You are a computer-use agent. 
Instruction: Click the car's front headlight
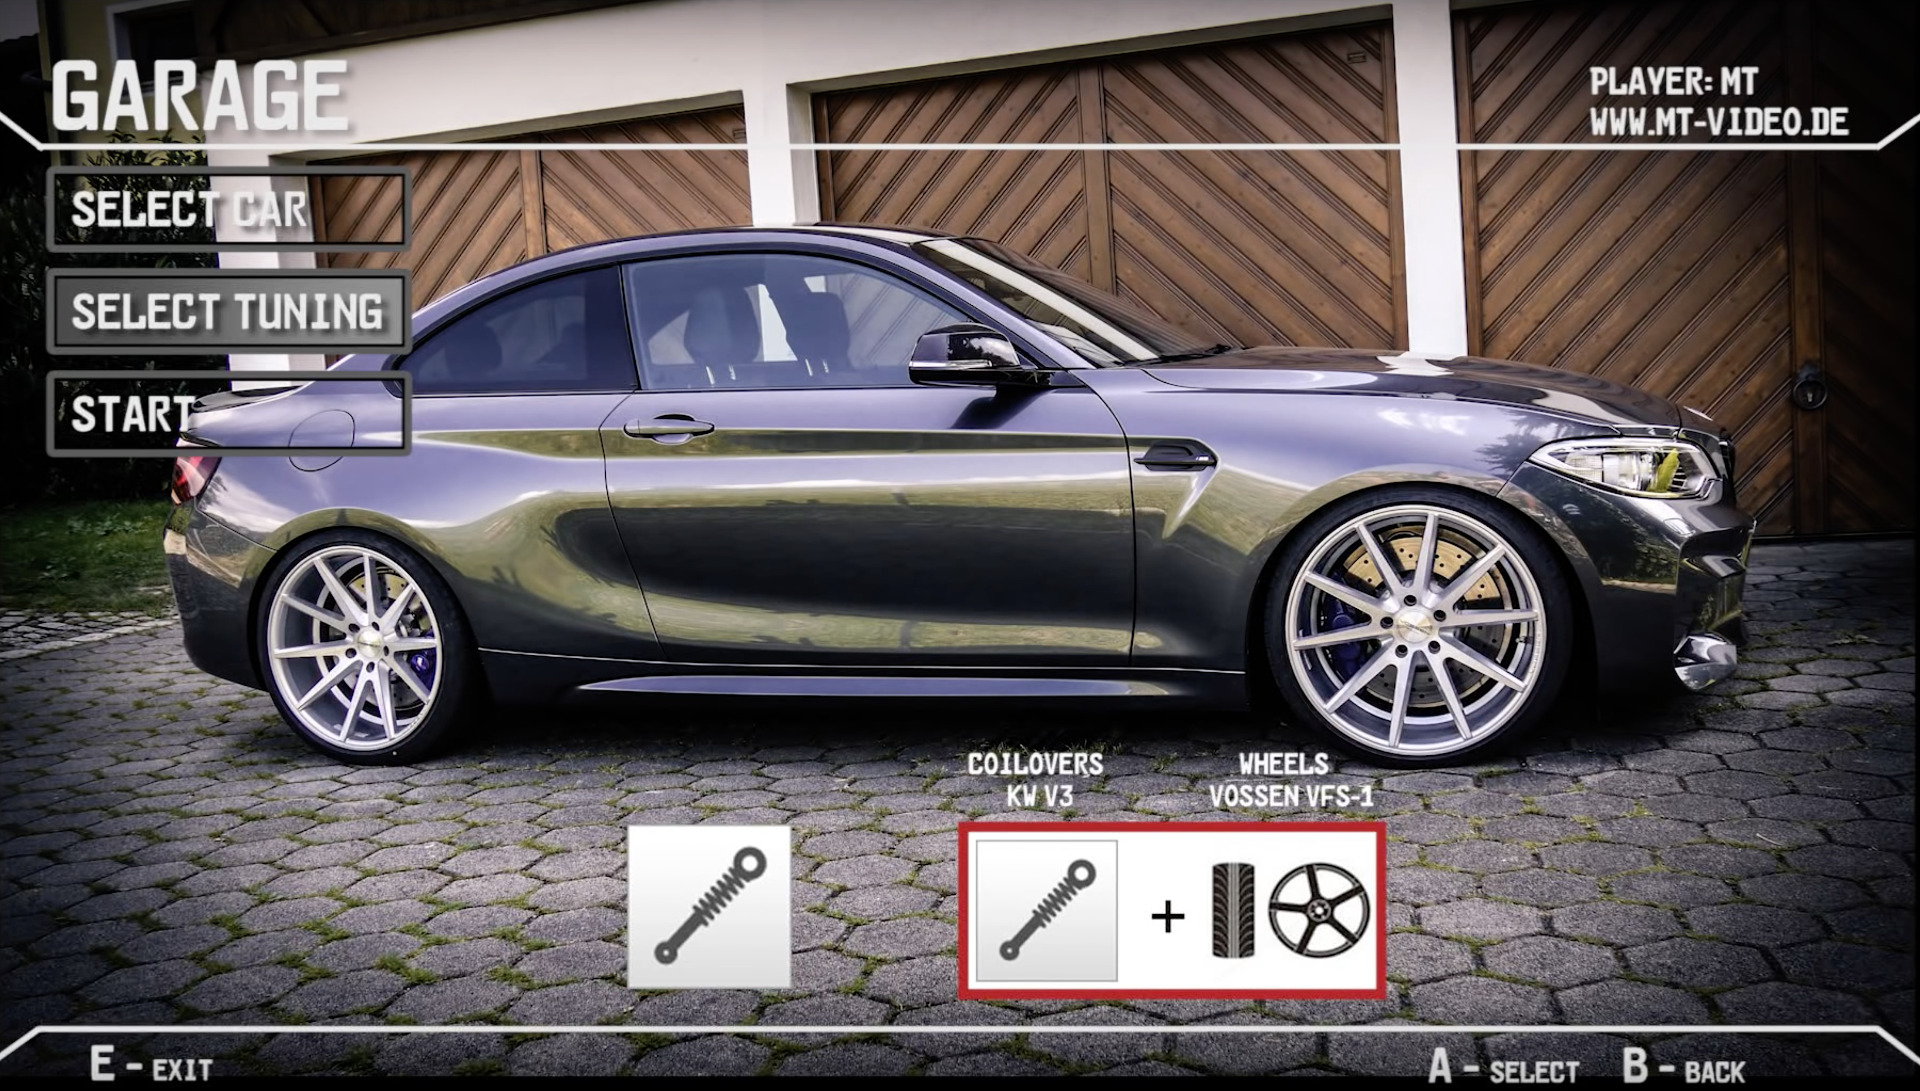point(1627,468)
